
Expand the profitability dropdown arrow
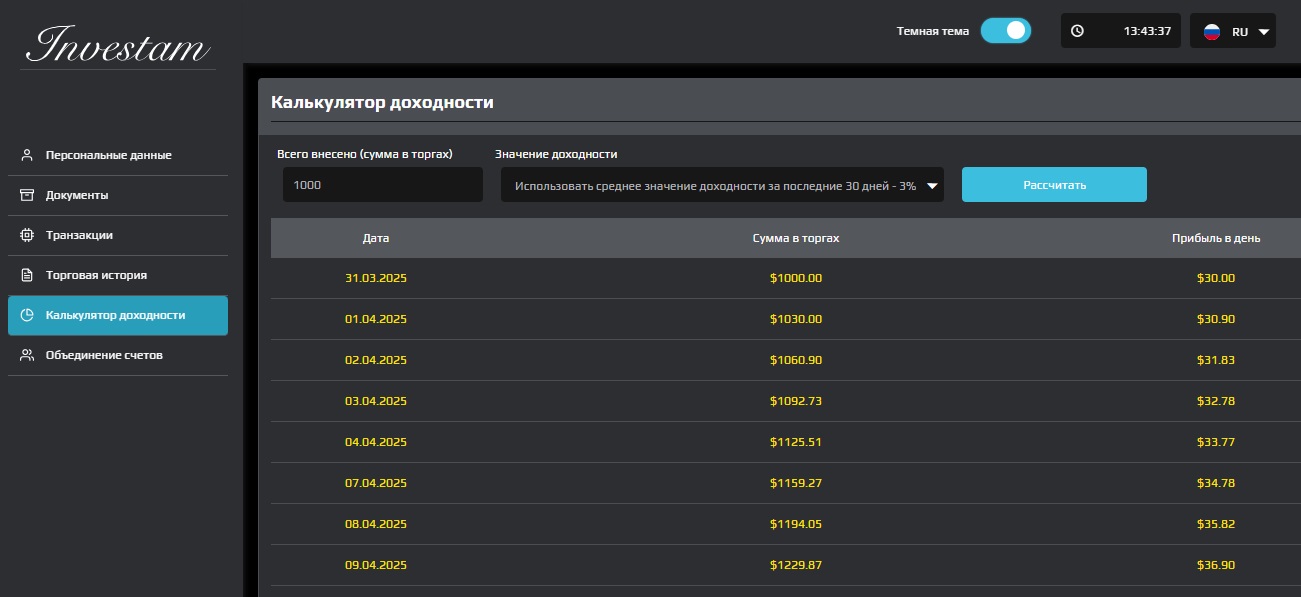[932, 184]
